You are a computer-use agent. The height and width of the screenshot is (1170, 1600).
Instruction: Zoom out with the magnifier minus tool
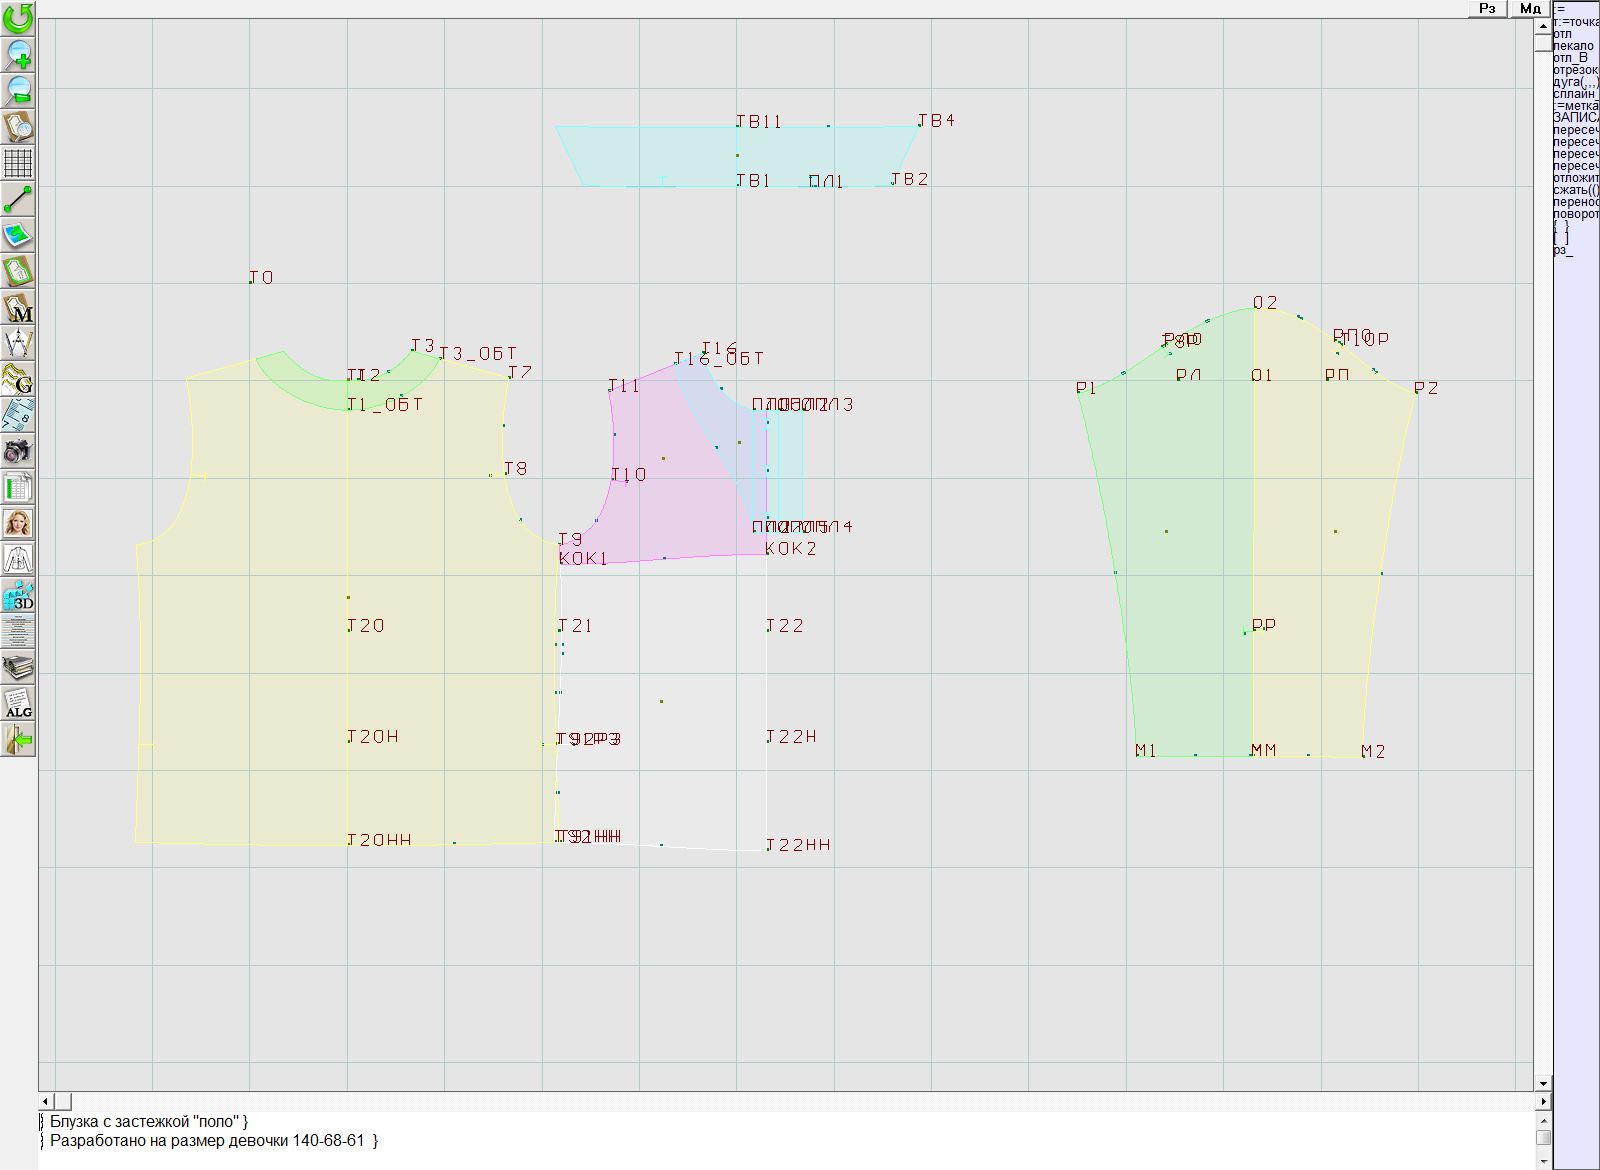(x=18, y=90)
